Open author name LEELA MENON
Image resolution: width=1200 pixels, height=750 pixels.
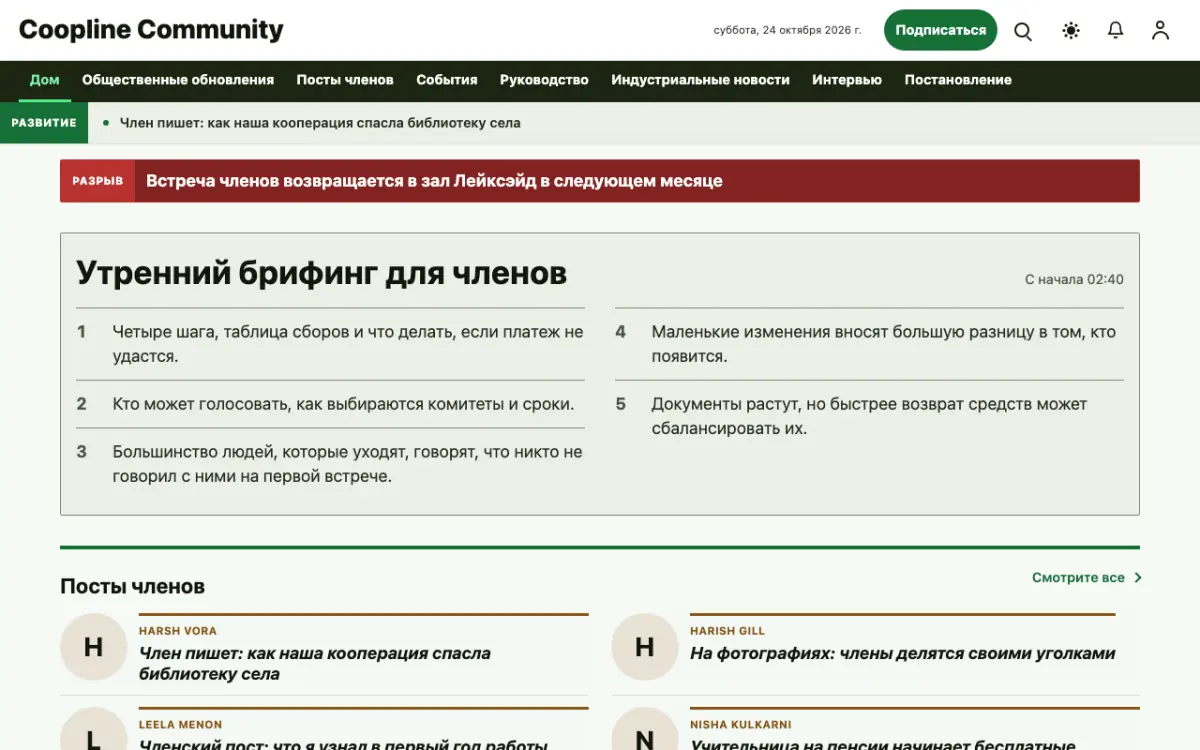180,725
